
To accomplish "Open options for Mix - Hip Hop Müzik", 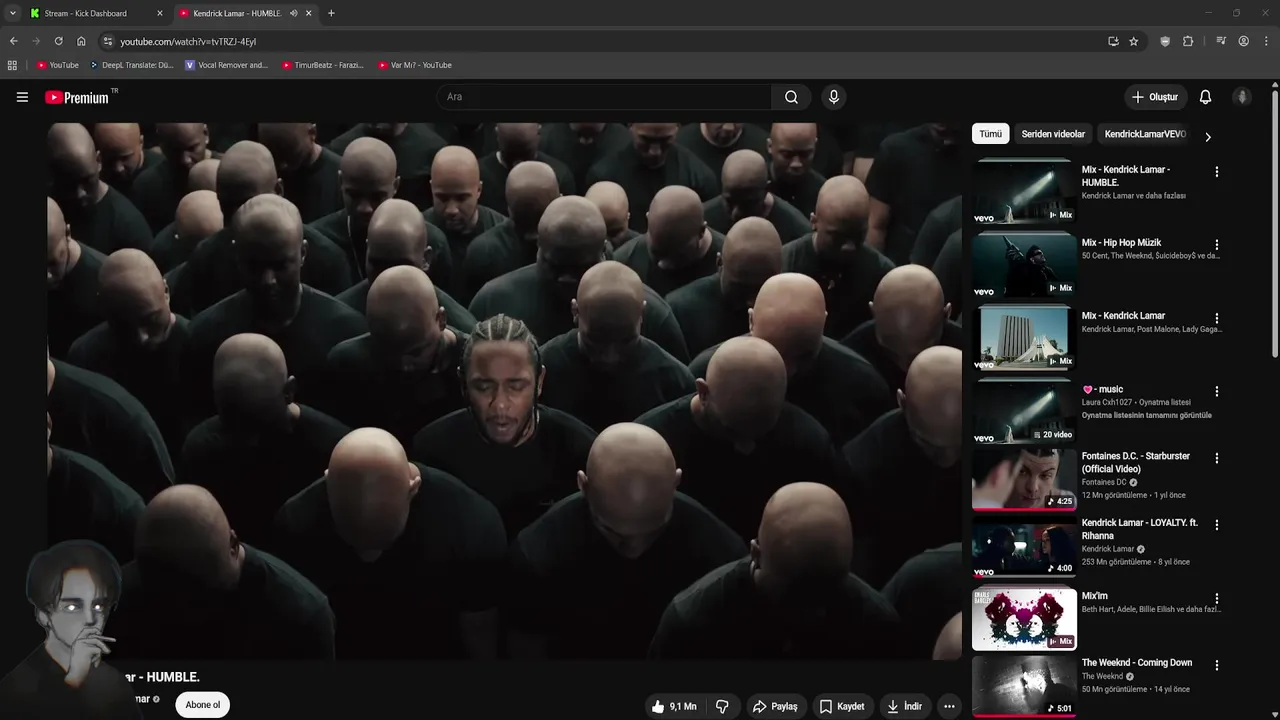I will 1217,245.
